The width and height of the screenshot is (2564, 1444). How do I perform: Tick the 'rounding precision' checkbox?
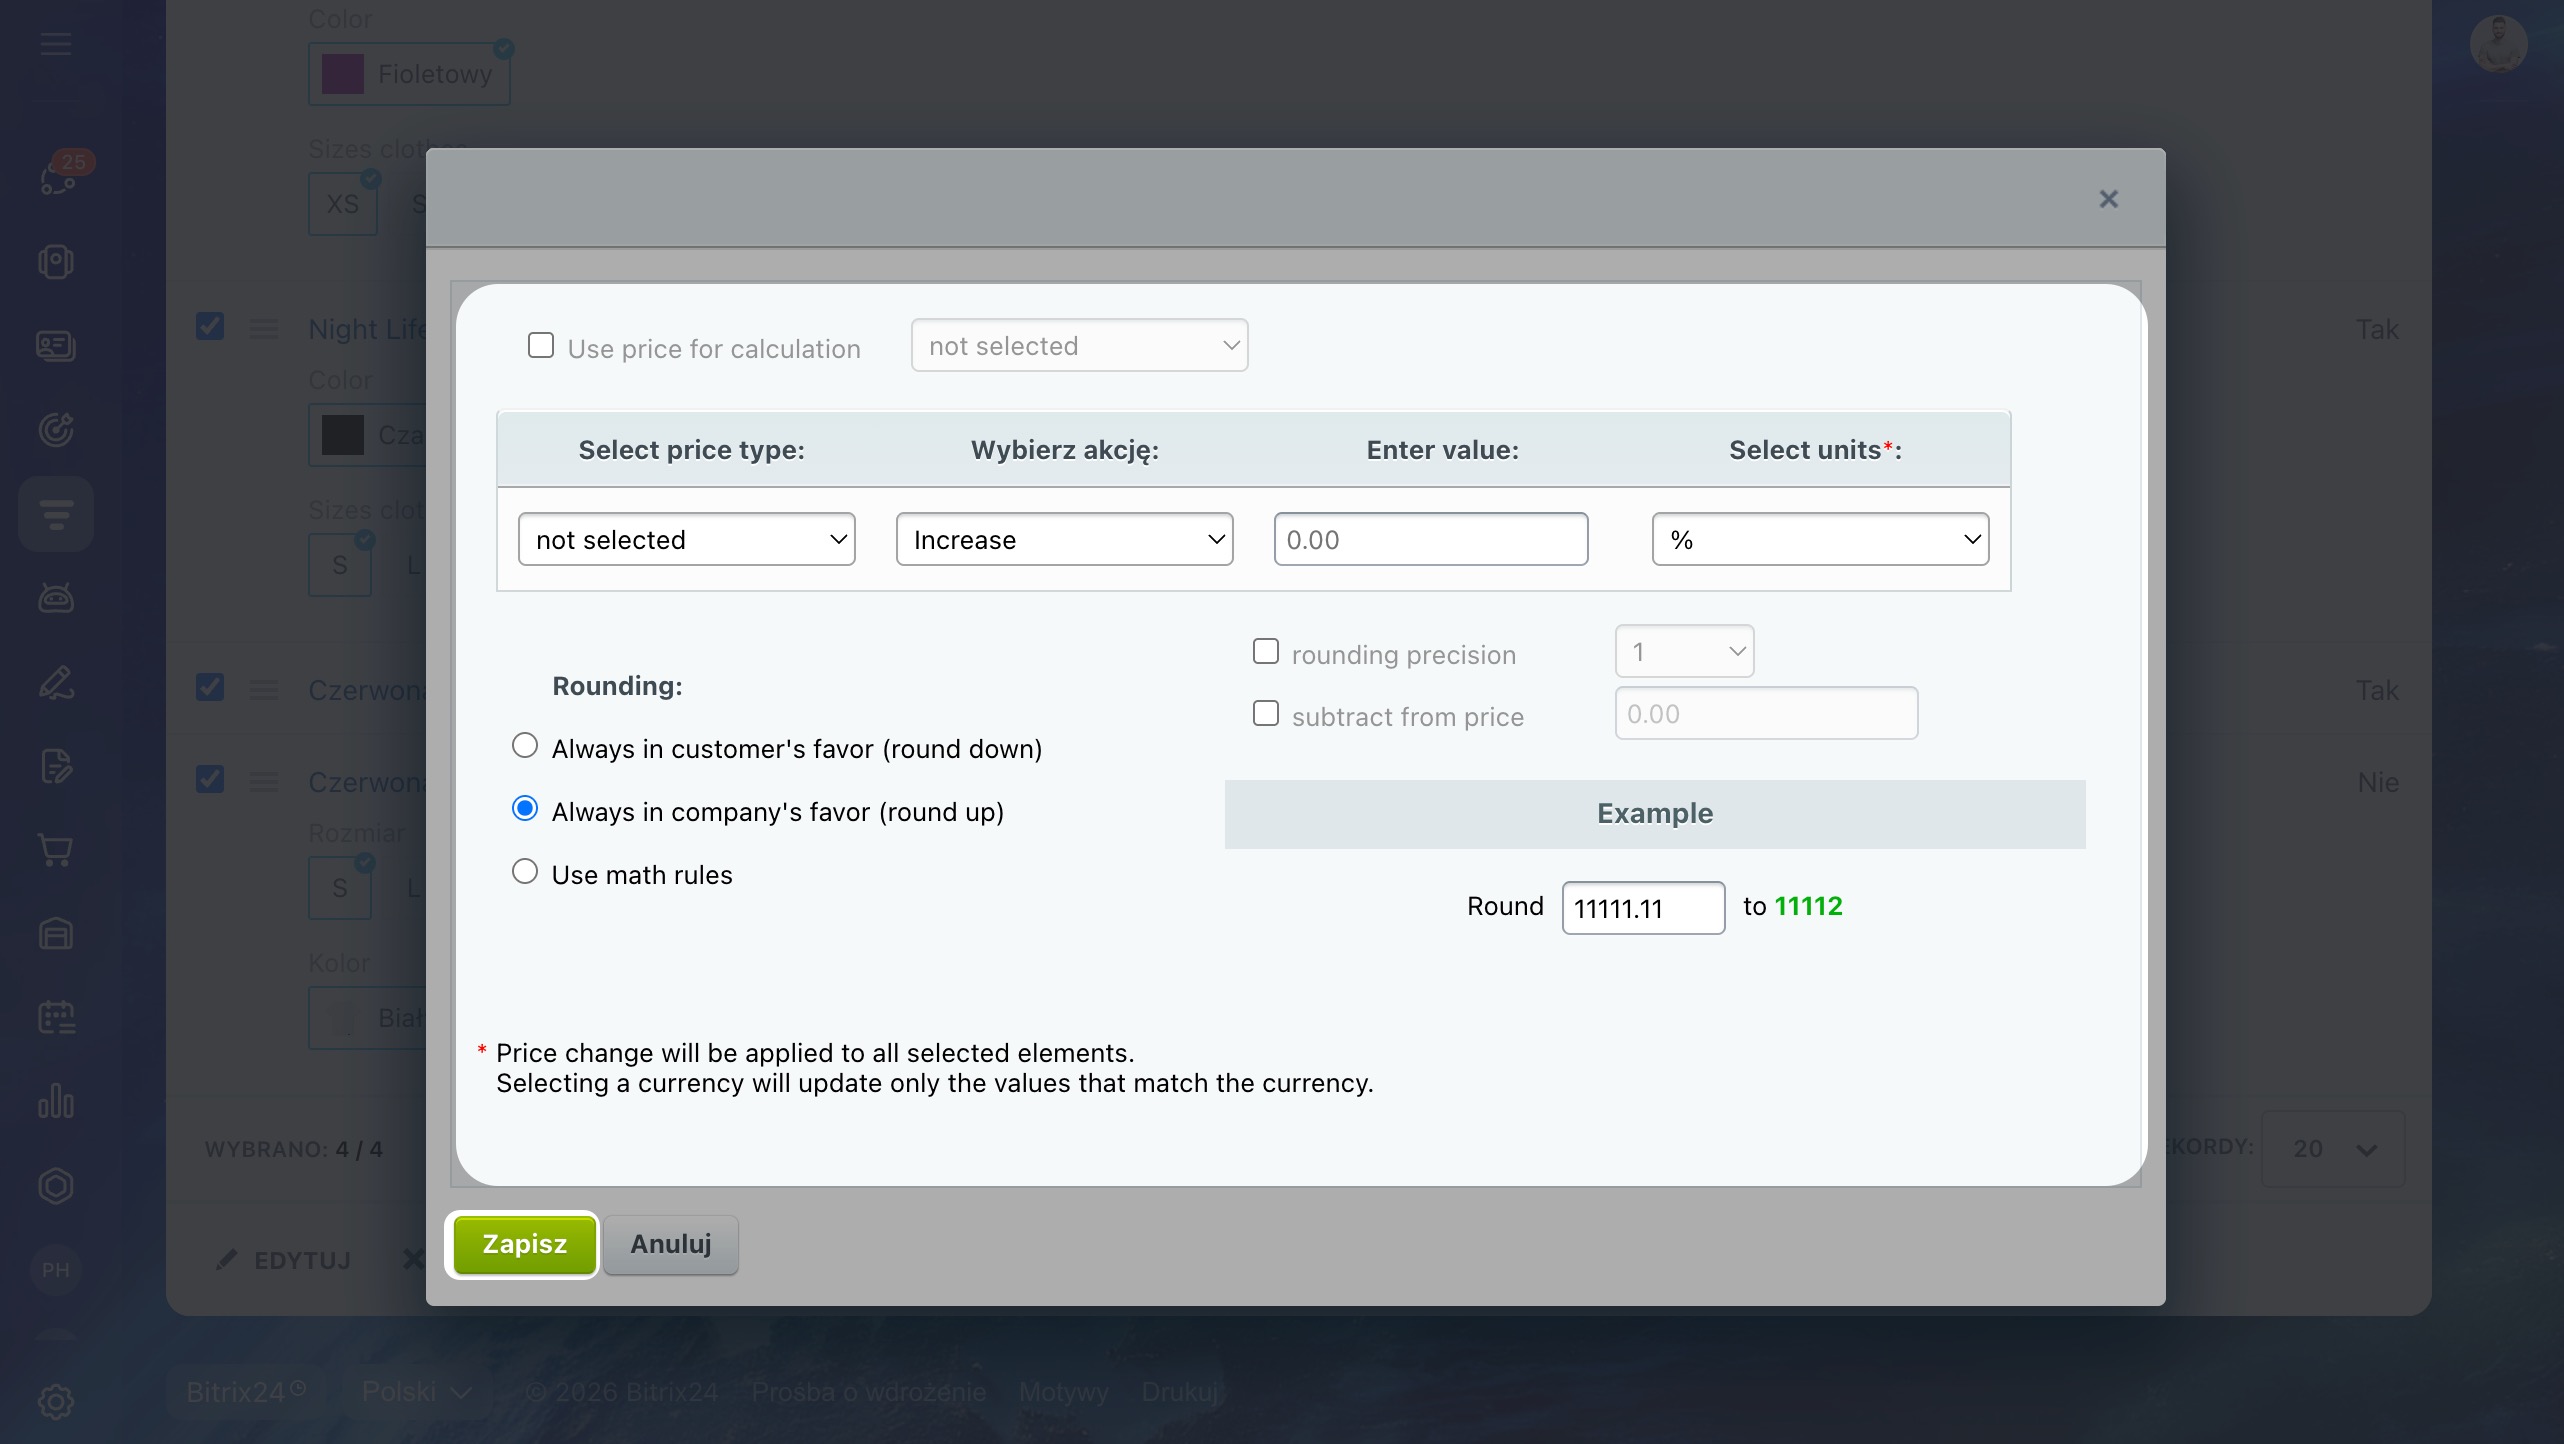pos(1266,652)
